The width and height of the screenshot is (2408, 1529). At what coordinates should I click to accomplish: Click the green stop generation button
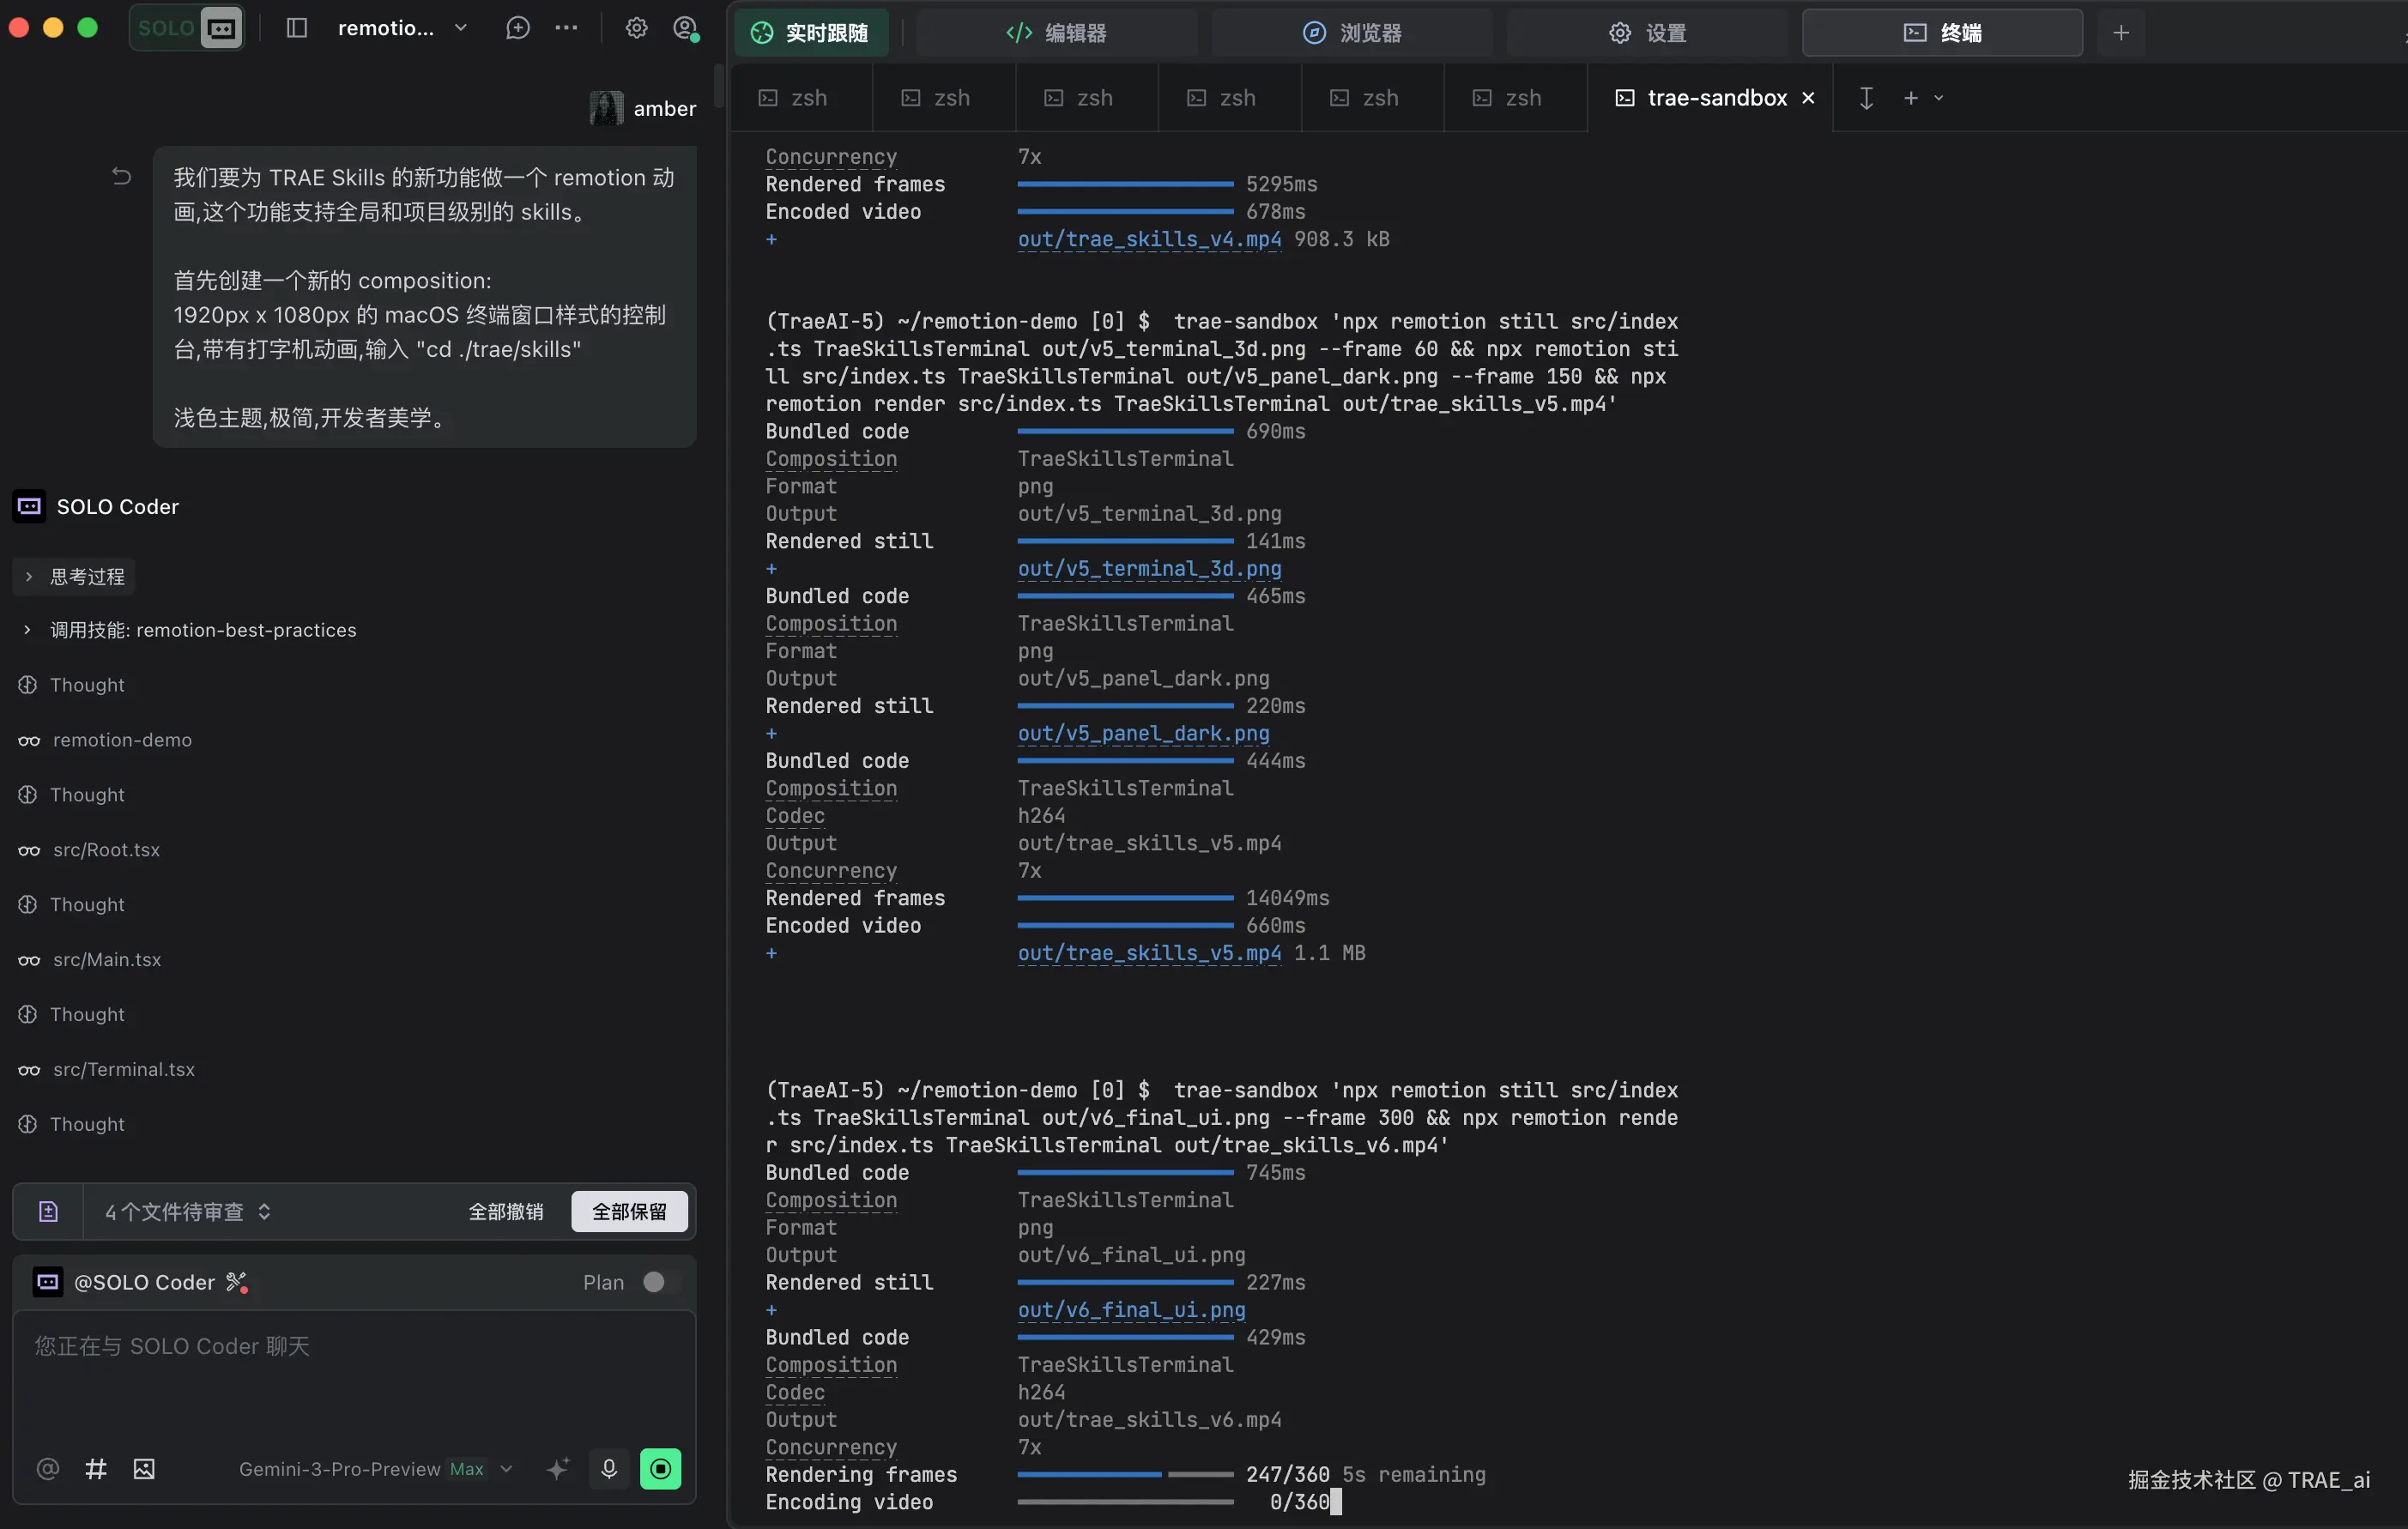tap(660, 1468)
